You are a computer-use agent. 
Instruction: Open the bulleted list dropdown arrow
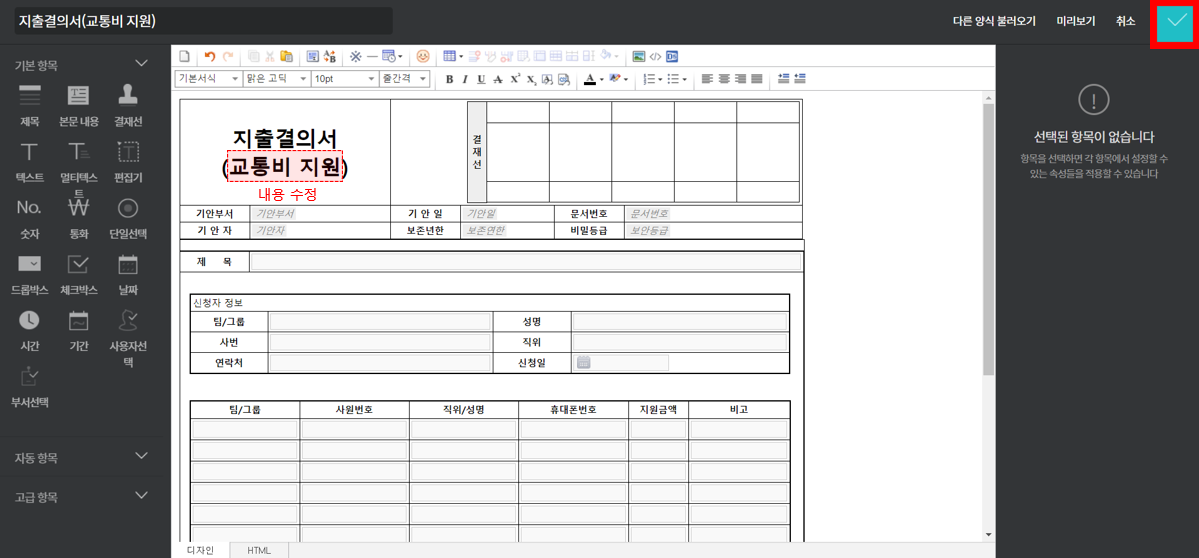(x=684, y=79)
